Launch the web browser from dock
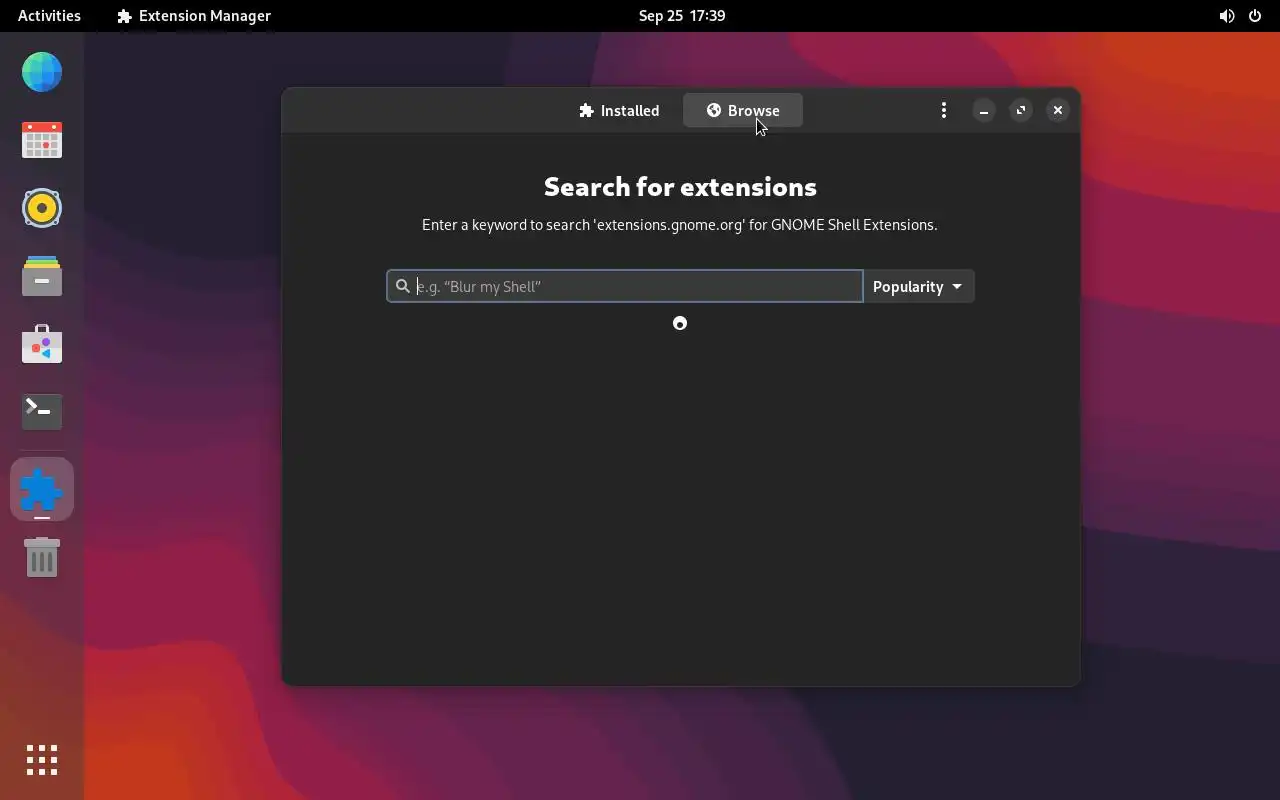The image size is (1280, 800). click(x=42, y=72)
